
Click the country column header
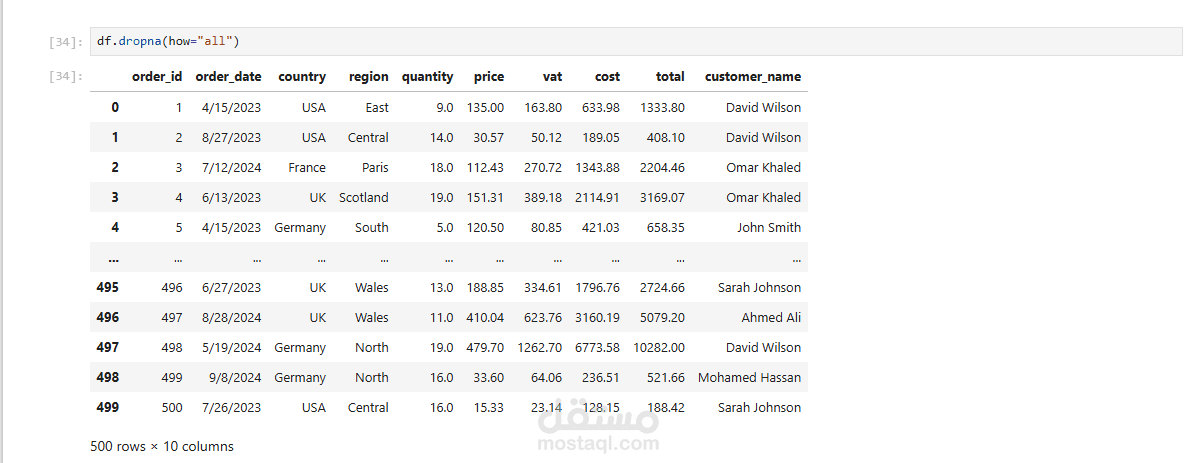pyautogui.click(x=302, y=76)
